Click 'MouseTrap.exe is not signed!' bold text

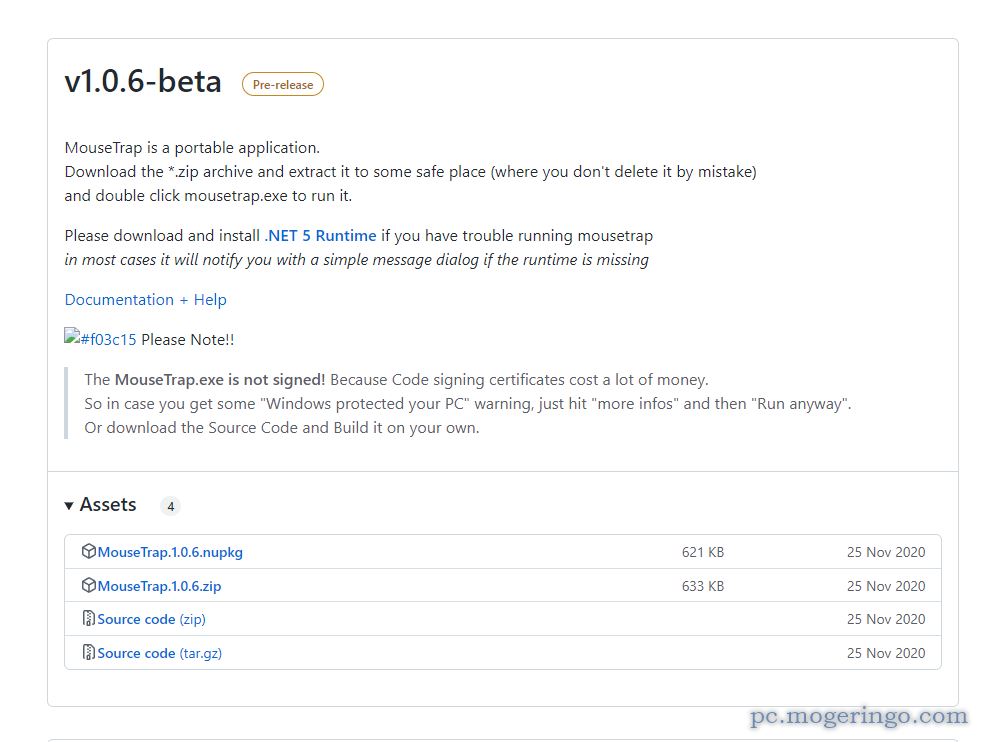(220, 380)
